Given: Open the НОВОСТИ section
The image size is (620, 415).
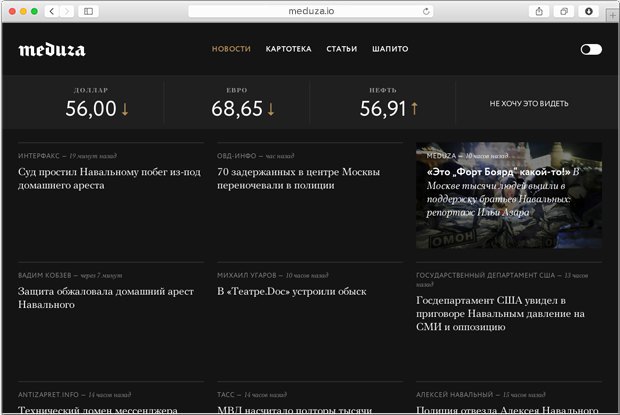Looking at the screenshot, I should pos(231,49).
